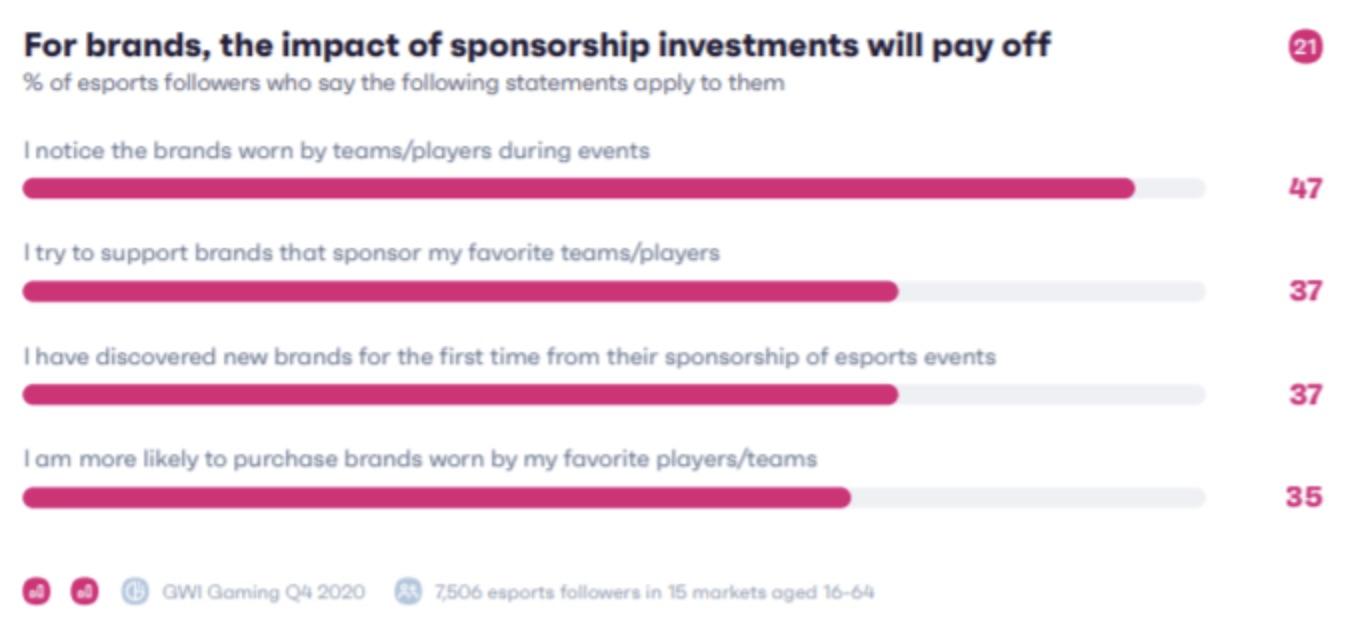Click the subtitle '% of esports followers' text
The height and width of the screenshot is (620, 1370).
pyautogui.click(x=404, y=83)
